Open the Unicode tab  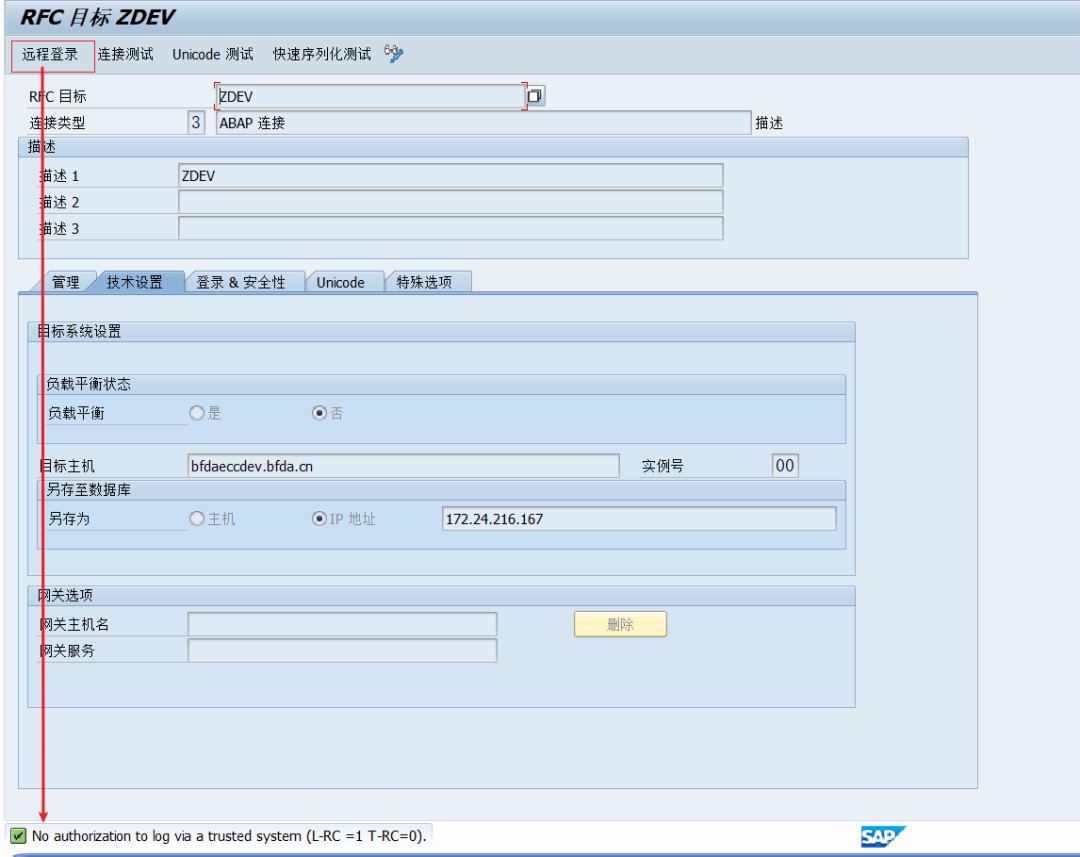pos(340,282)
